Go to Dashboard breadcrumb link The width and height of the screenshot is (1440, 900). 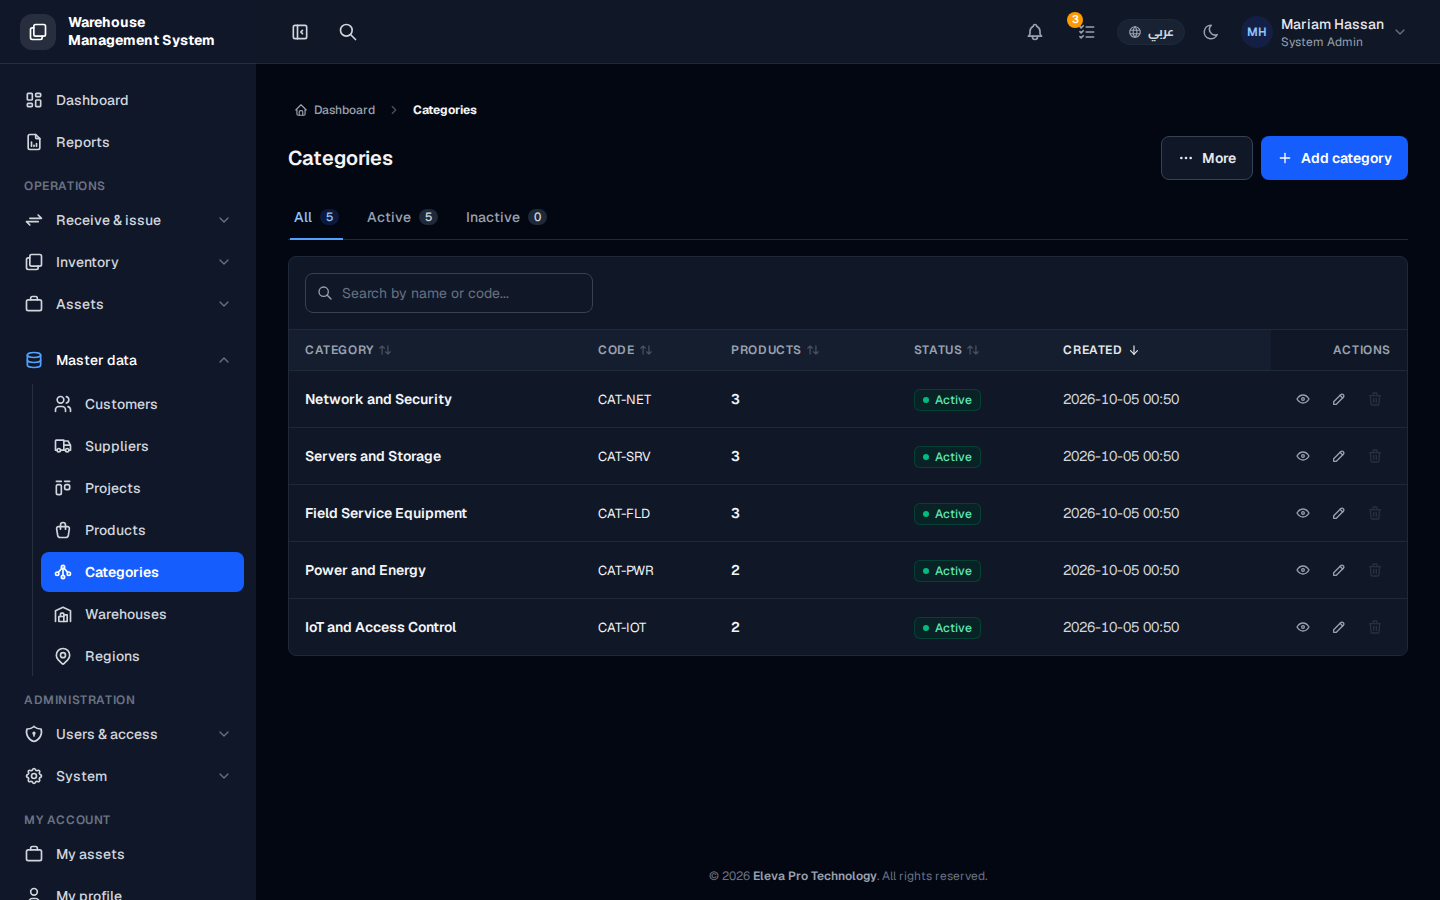335,110
